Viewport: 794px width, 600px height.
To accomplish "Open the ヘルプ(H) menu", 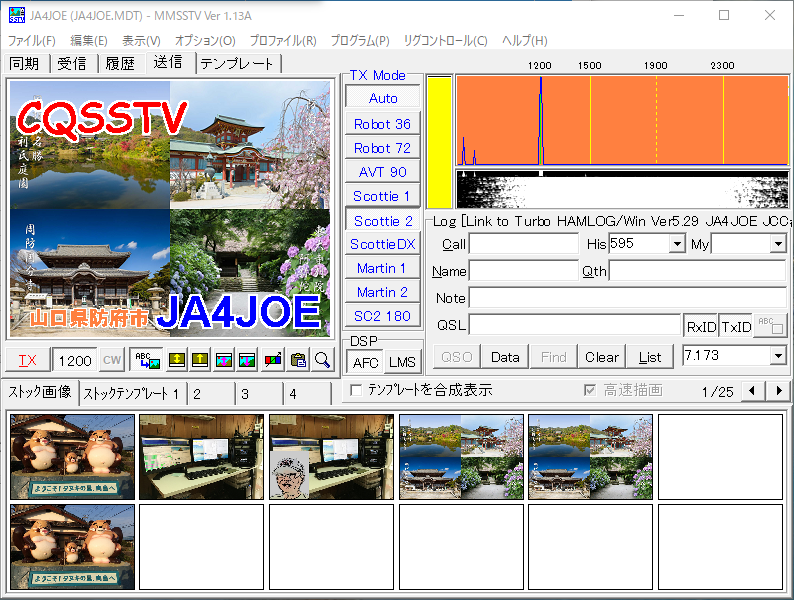I will click(525, 41).
